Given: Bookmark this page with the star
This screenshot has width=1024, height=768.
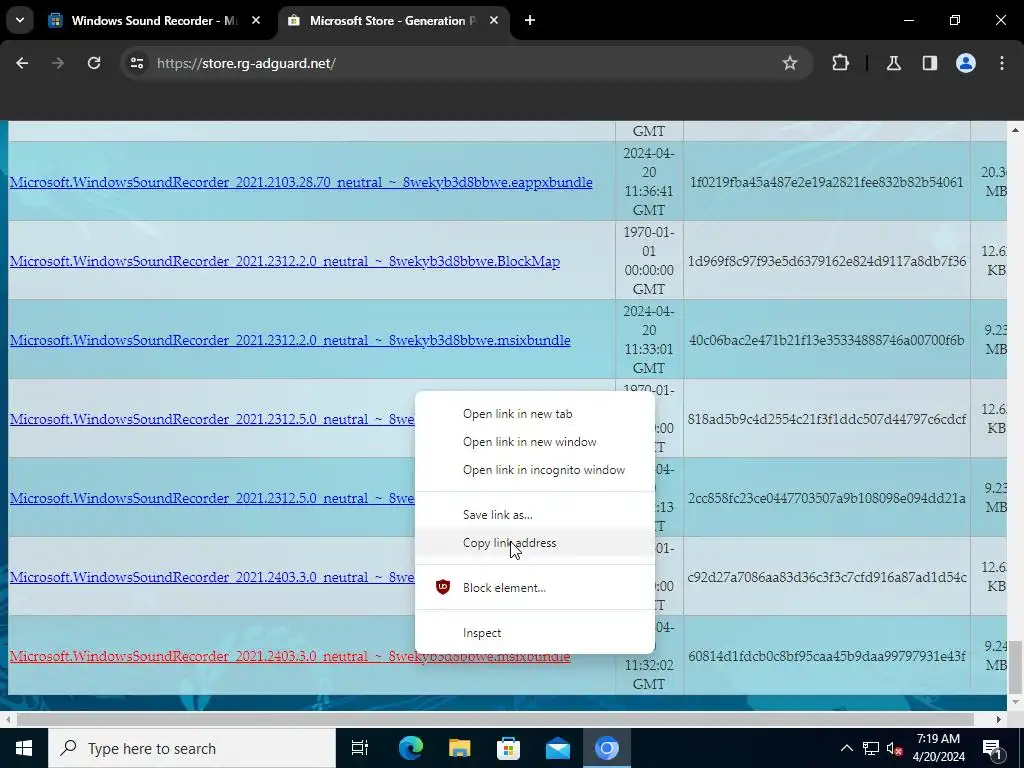Looking at the screenshot, I should (x=790, y=63).
